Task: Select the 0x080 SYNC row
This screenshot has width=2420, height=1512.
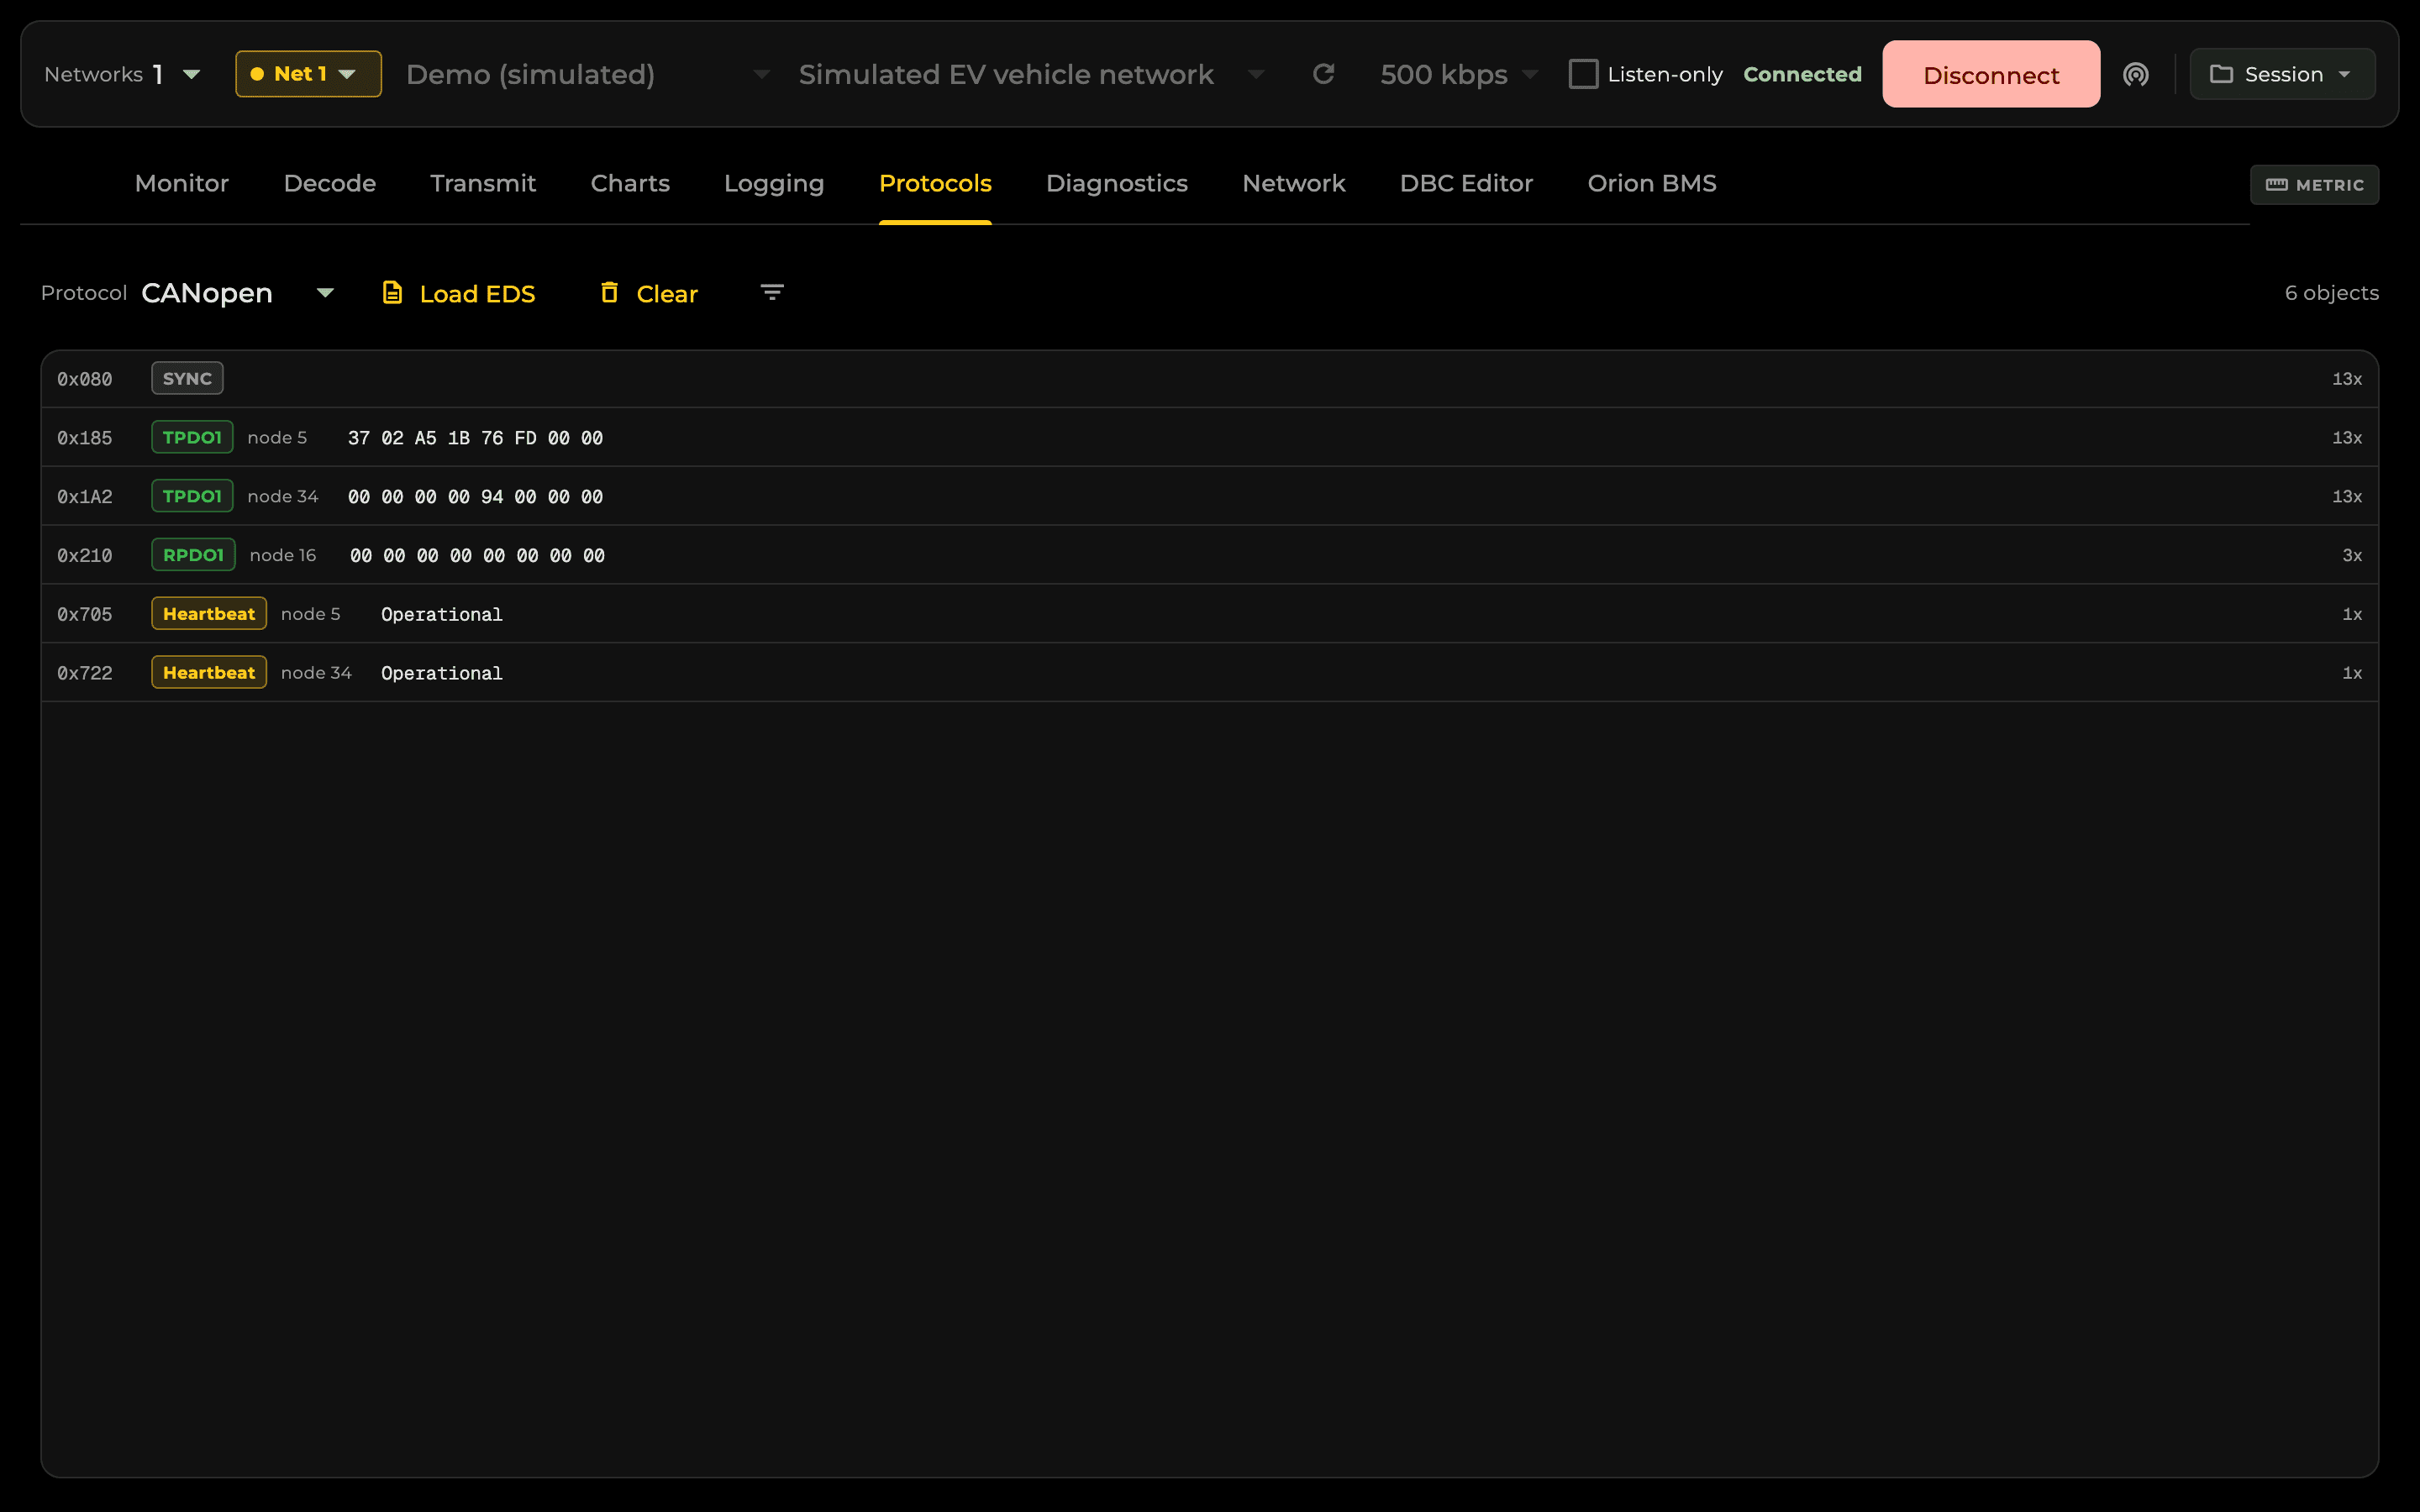Action: tap(1209, 379)
